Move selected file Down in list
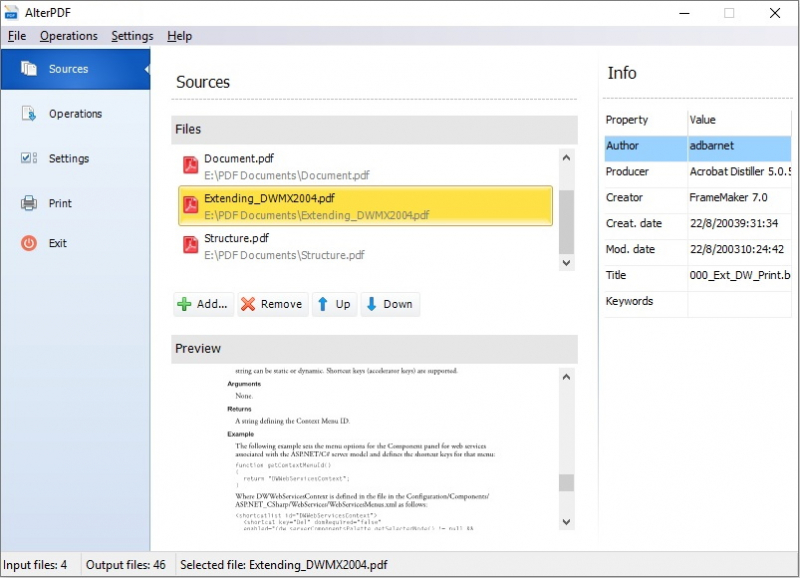The image size is (800, 578). (388, 304)
